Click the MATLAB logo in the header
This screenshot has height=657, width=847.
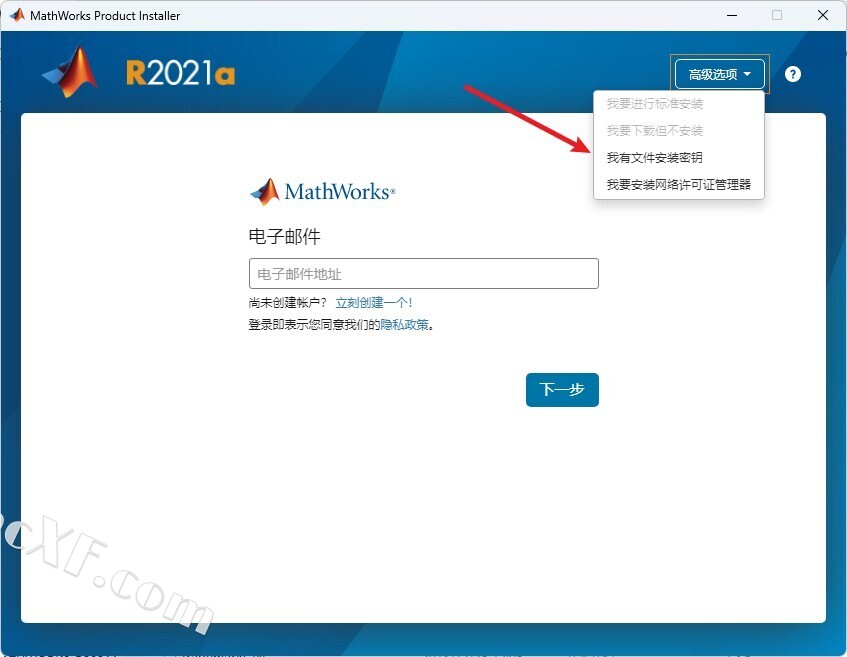[x=70, y=72]
